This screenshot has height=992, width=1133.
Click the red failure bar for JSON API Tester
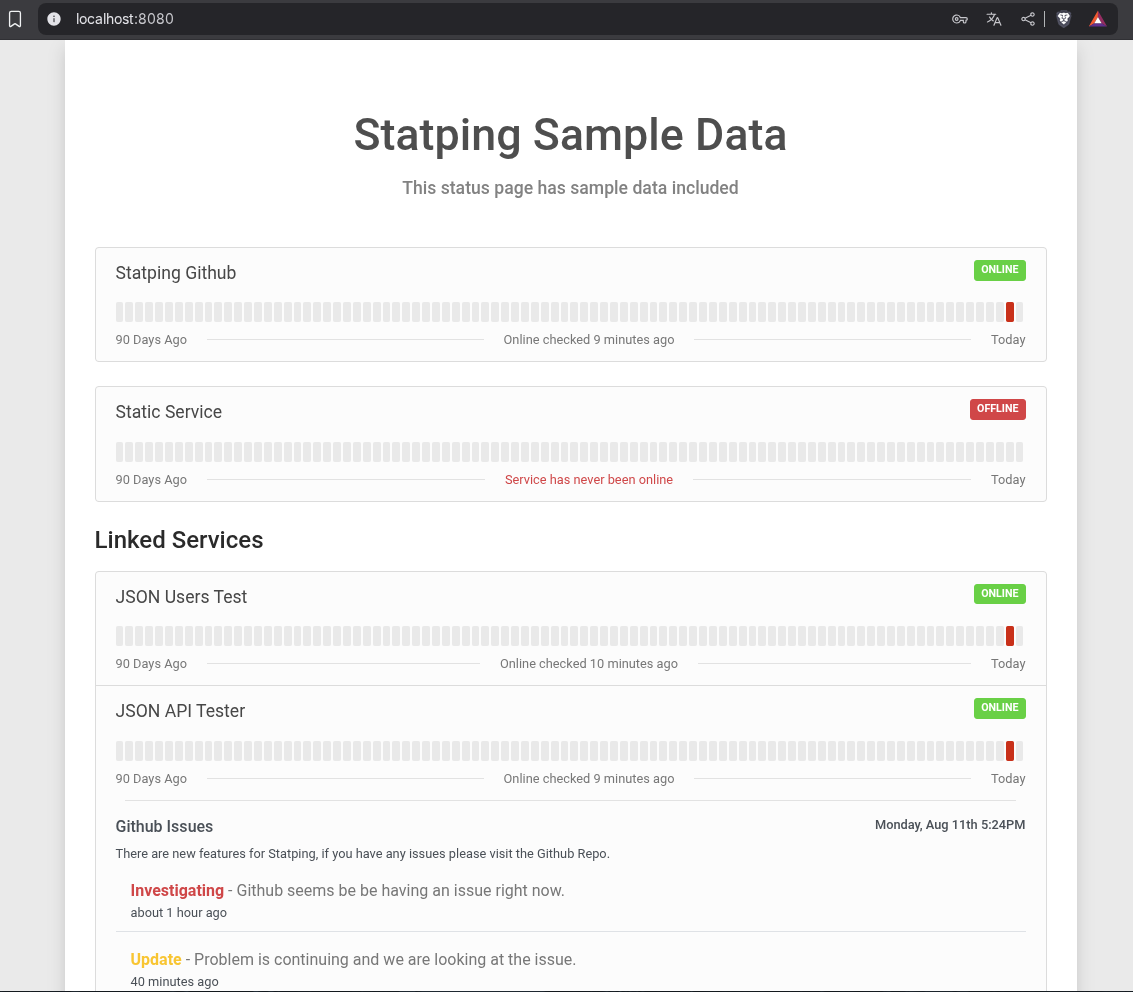click(1010, 751)
